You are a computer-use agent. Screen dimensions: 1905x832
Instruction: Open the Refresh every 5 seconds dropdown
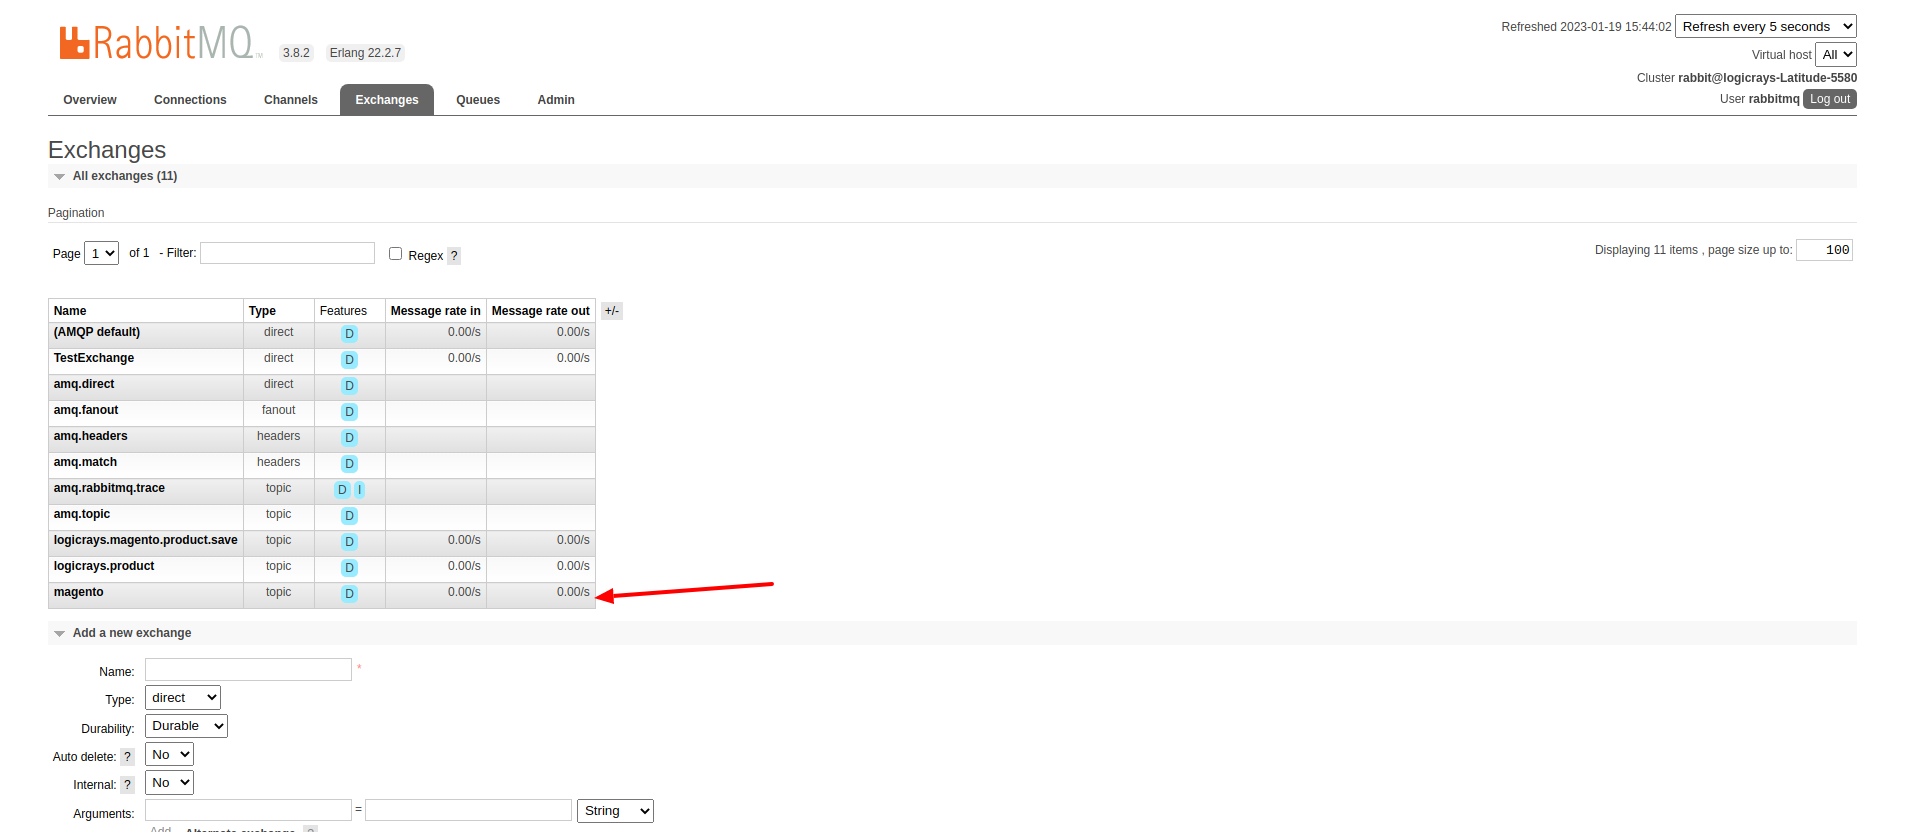point(1766,27)
